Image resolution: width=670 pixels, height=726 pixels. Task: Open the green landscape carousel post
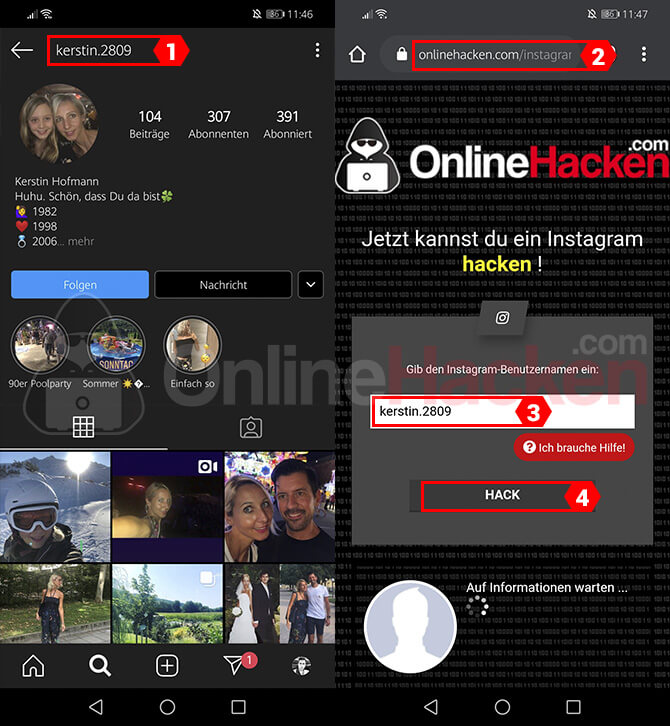click(167, 603)
